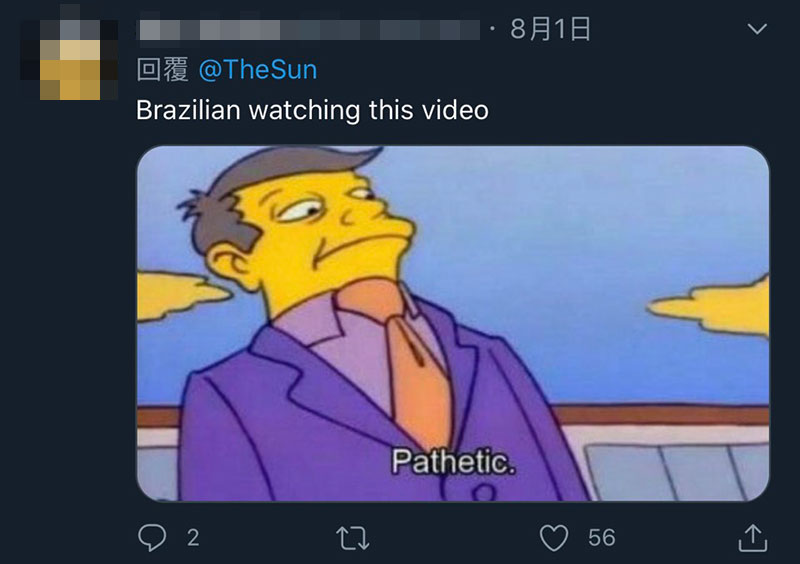Like the tweet with the heart icon

coord(554,538)
